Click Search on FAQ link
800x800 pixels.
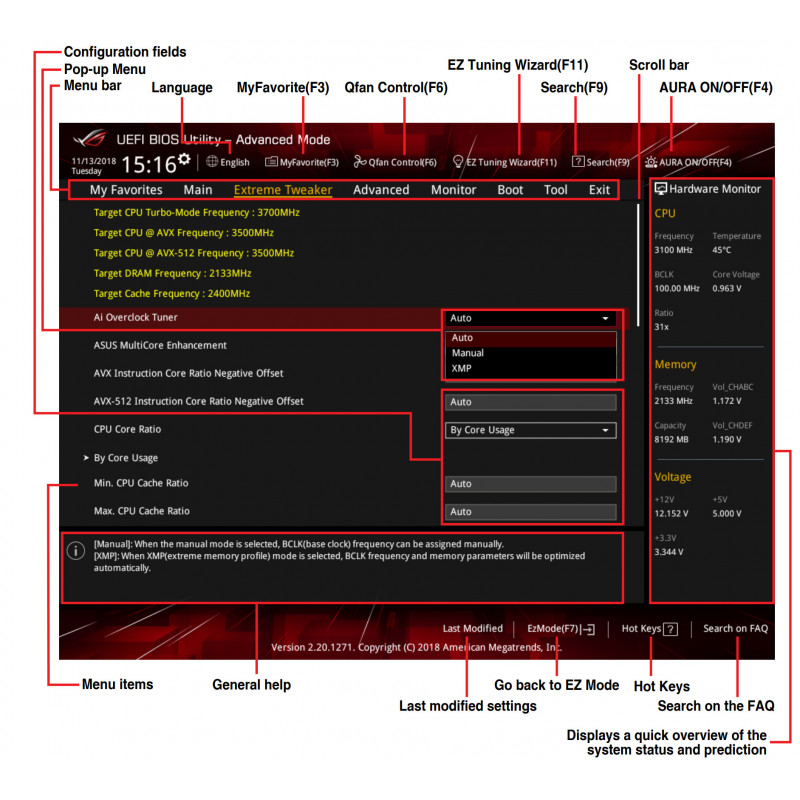coord(735,629)
